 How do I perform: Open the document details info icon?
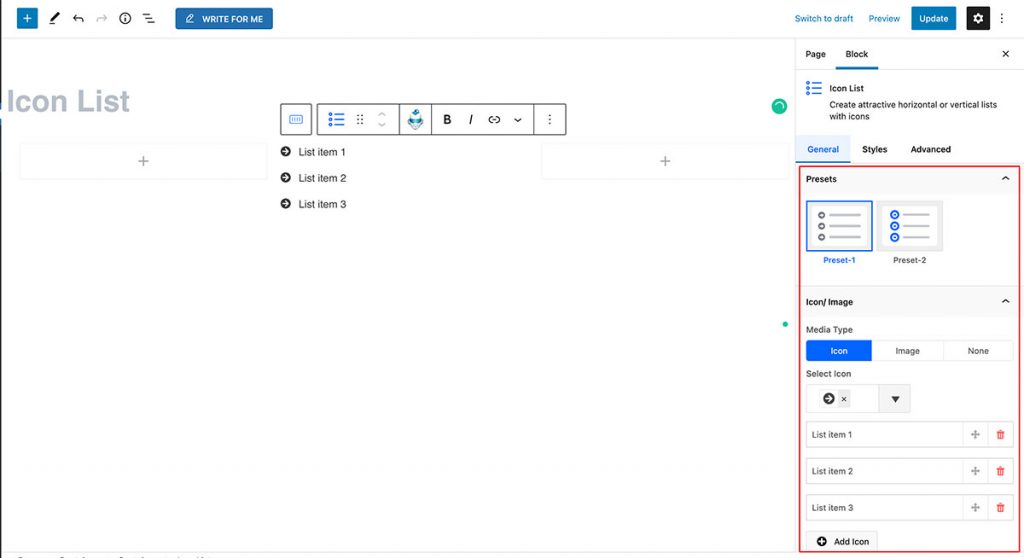(x=125, y=18)
